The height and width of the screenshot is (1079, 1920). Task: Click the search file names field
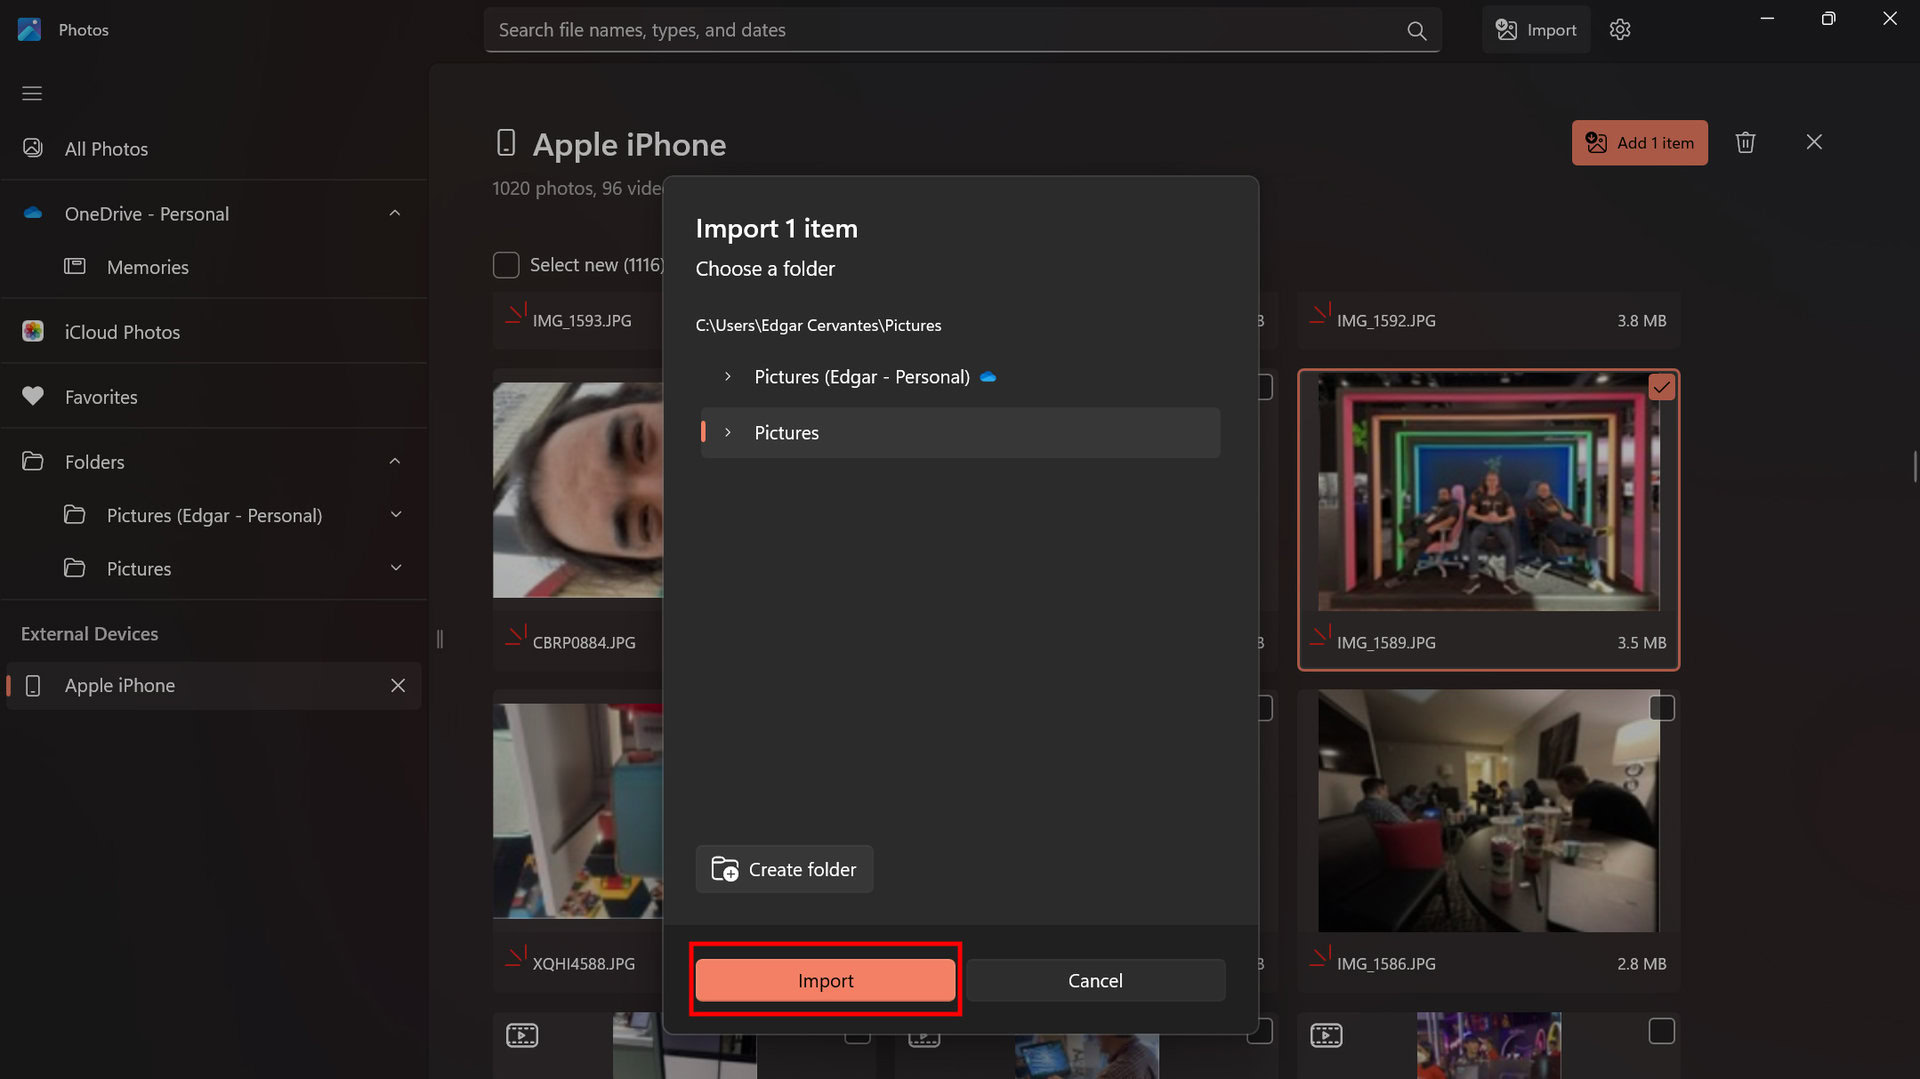(x=940, y=30)
